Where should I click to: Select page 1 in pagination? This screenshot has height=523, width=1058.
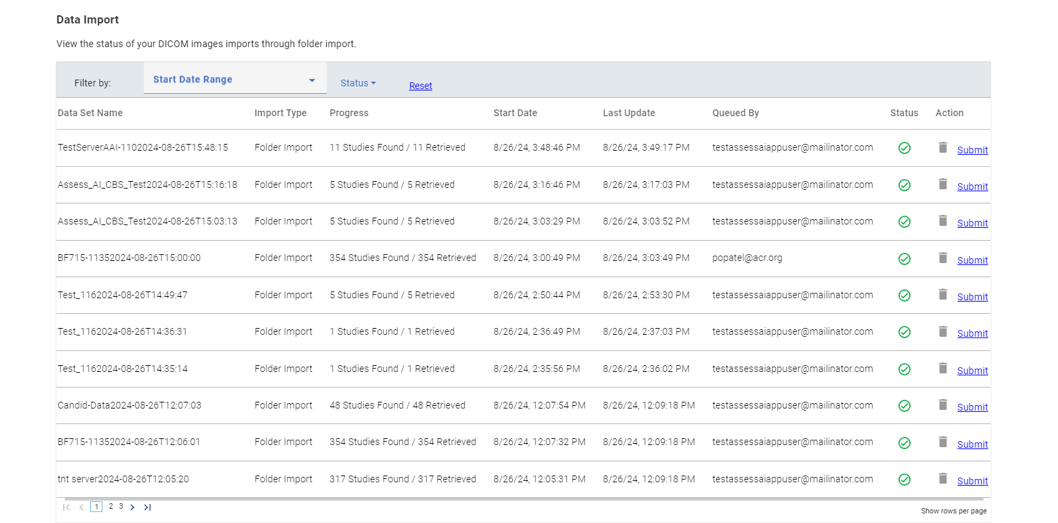pyautogui.click(x=96, y=507)
